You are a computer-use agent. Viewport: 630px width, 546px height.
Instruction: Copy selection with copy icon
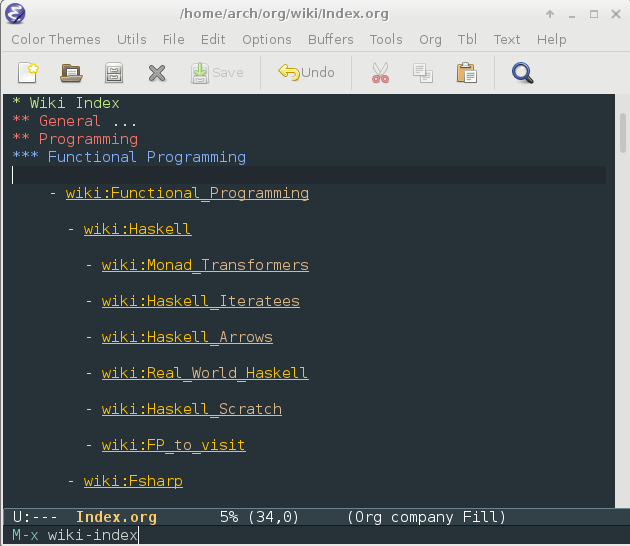tap(423, 73)
